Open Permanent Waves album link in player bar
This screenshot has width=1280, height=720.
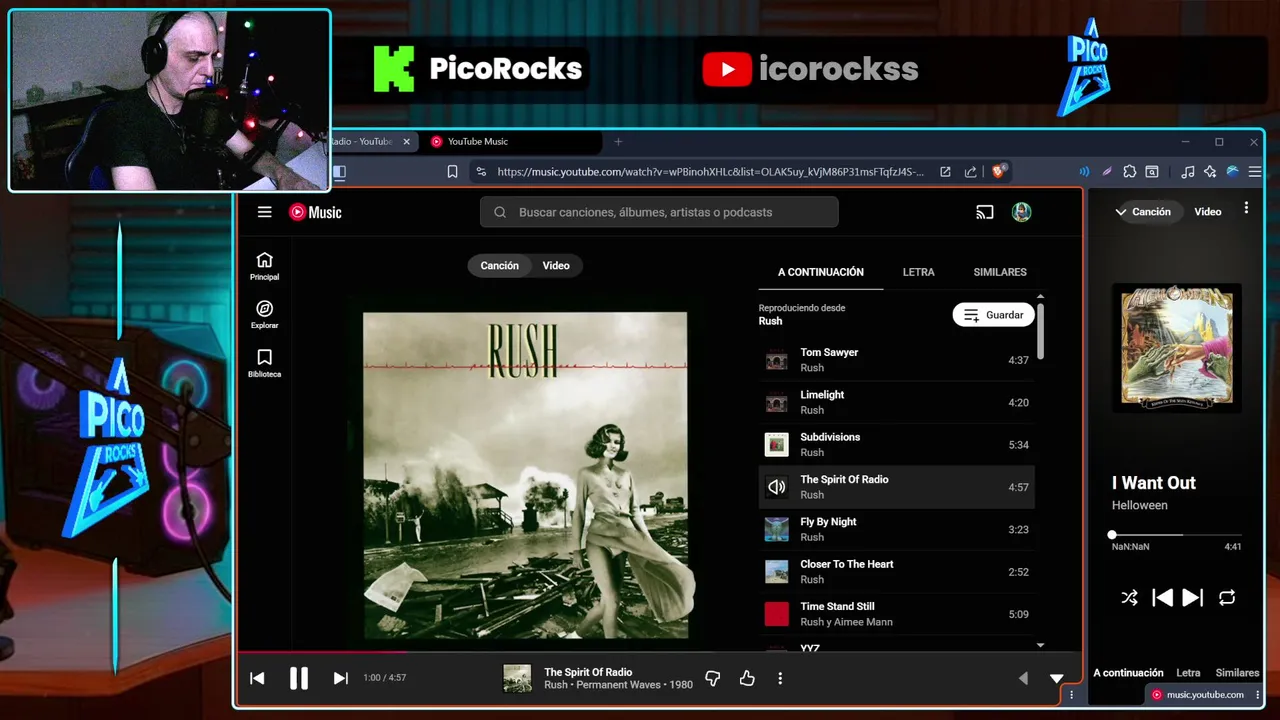coord(620,685)
